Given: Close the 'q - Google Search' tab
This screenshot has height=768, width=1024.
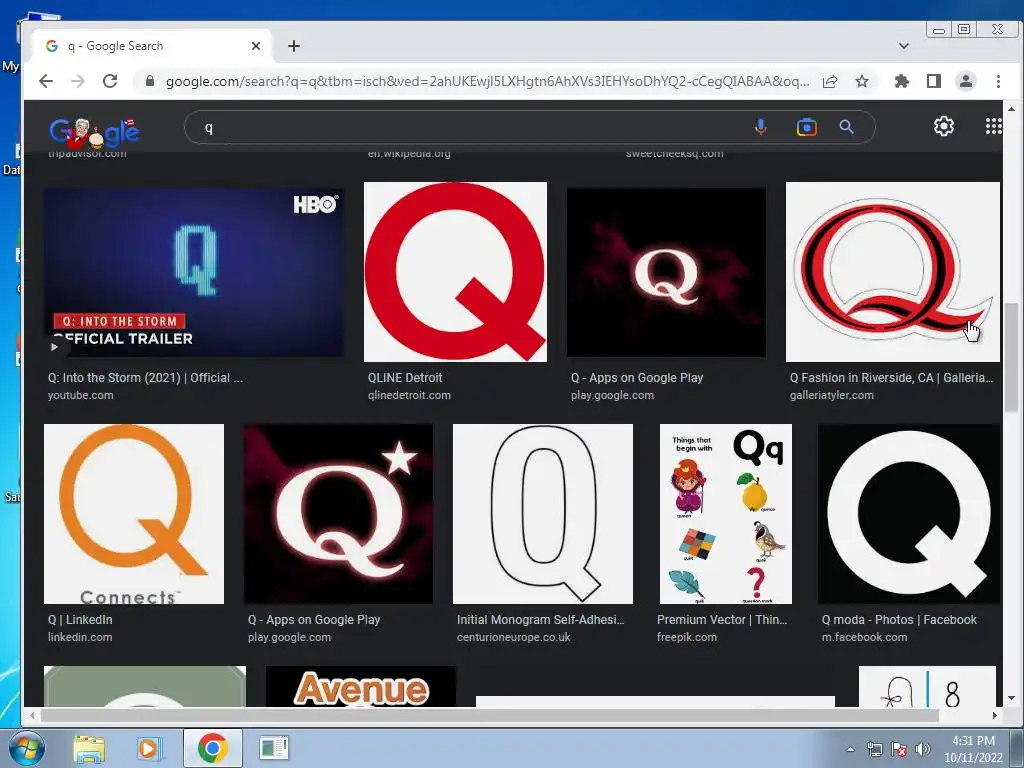Looking at the screenshot, I should [x=256, y=46].
